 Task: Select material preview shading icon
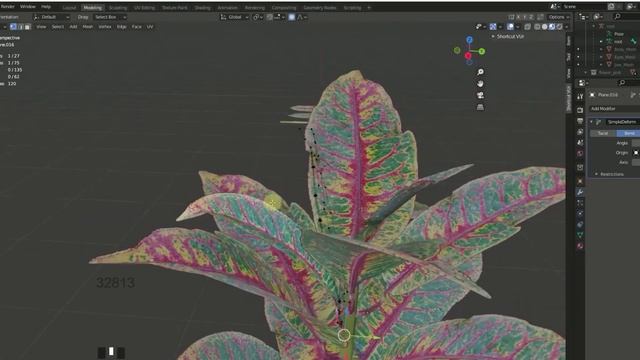[x=552, y=27]
